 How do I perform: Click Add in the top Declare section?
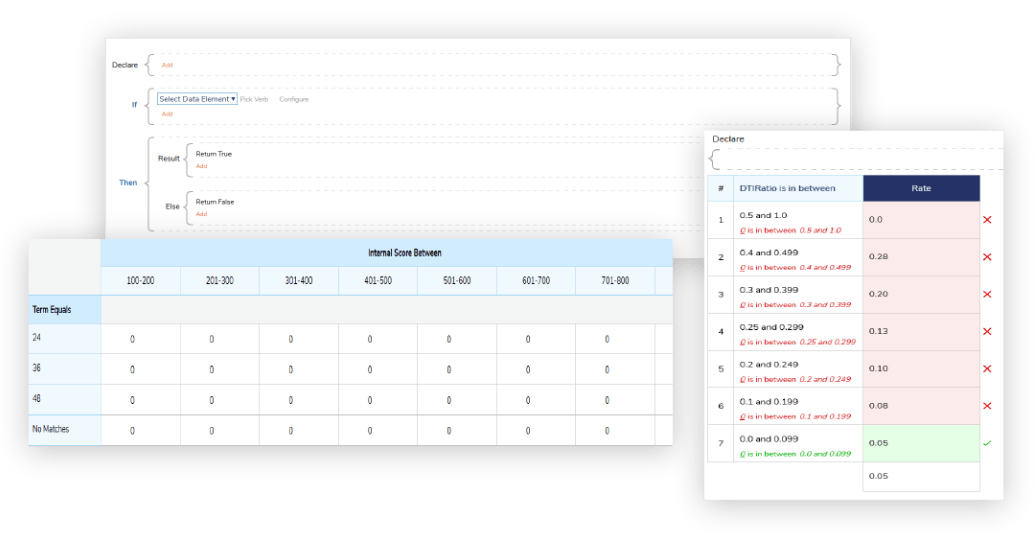pyautogui.click(x=167, y=65)
